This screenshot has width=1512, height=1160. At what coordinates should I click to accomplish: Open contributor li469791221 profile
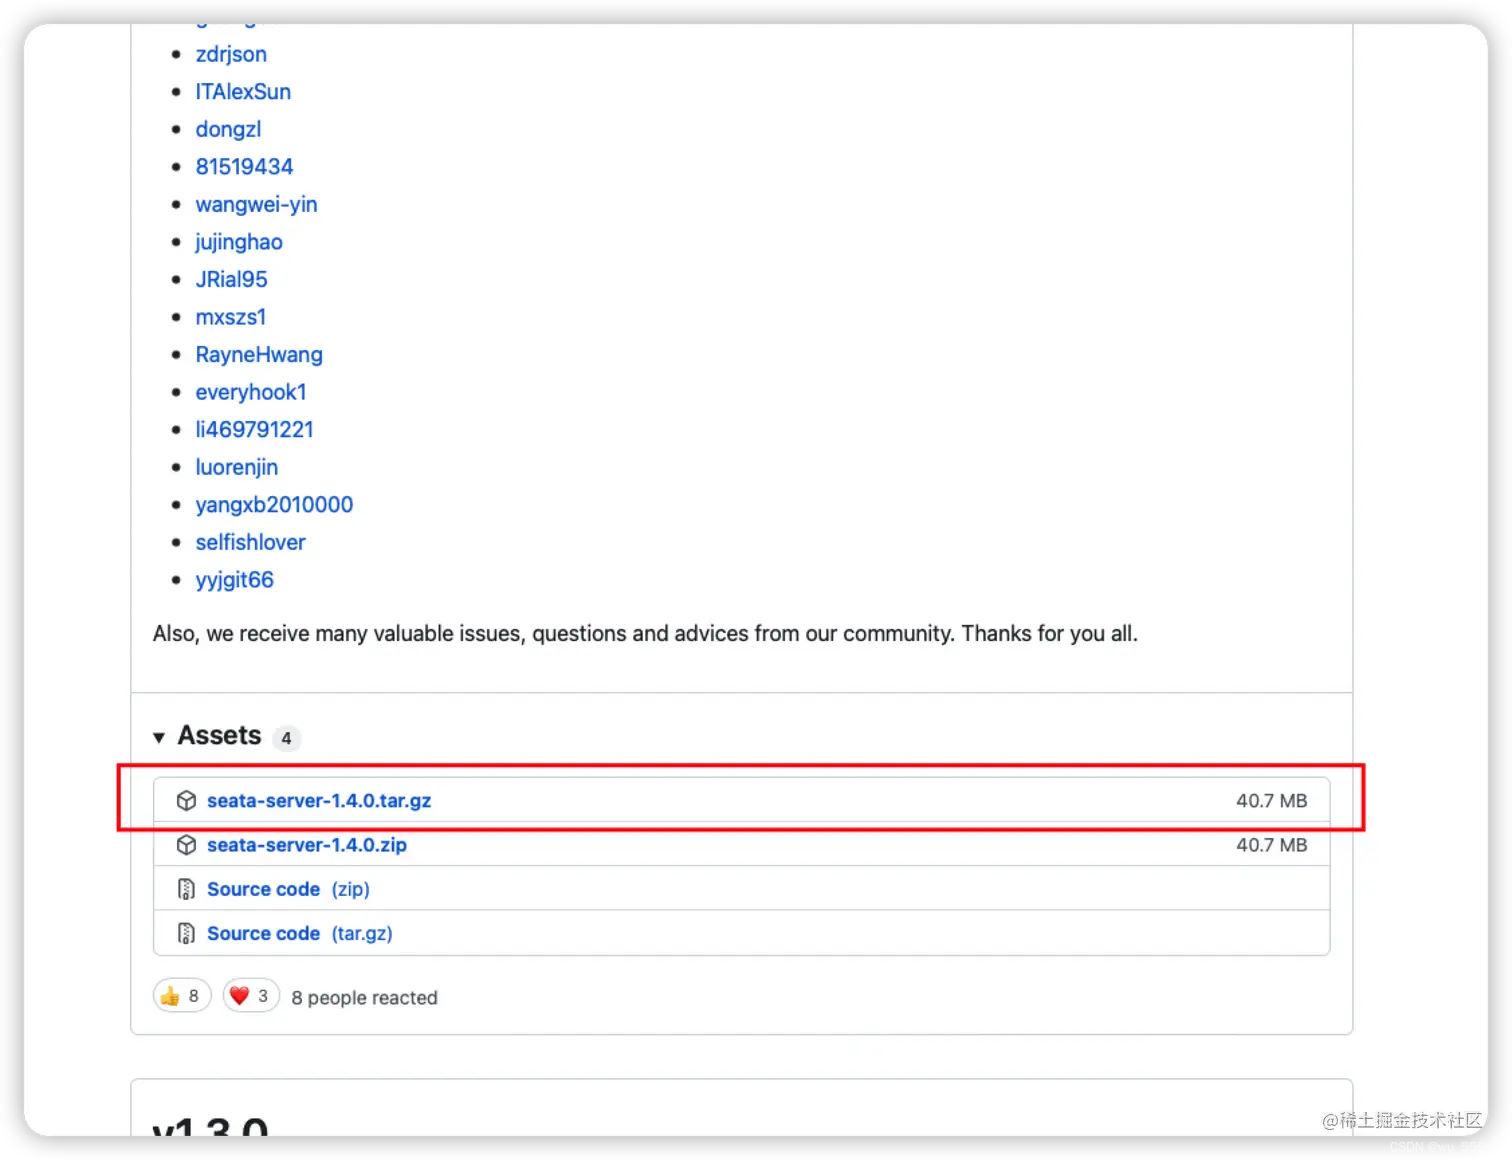(254, 430)
